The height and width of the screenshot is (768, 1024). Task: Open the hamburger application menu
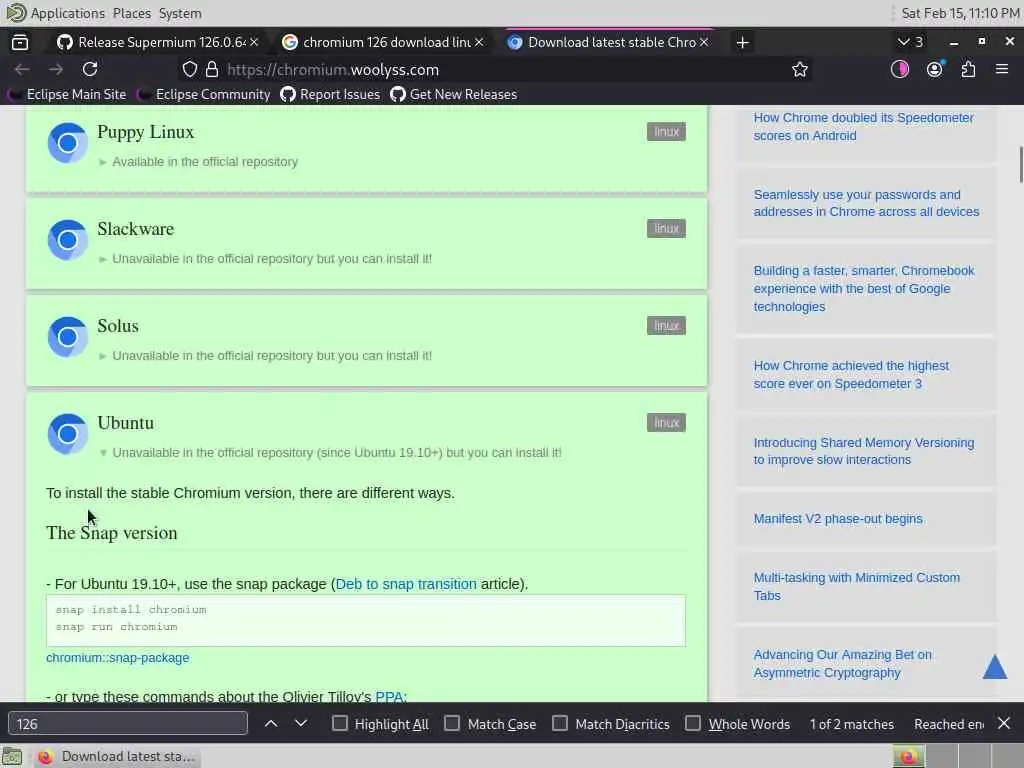(1002, 69)
